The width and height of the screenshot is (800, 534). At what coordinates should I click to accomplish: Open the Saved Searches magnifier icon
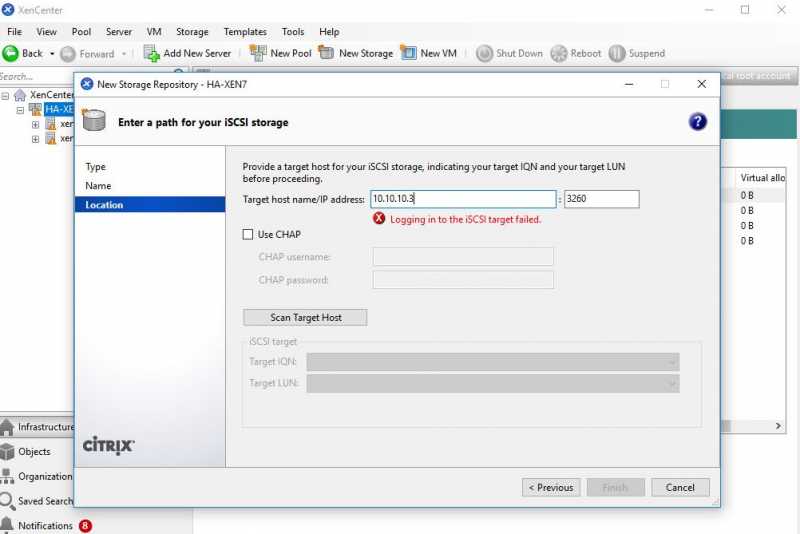point(8,501)
